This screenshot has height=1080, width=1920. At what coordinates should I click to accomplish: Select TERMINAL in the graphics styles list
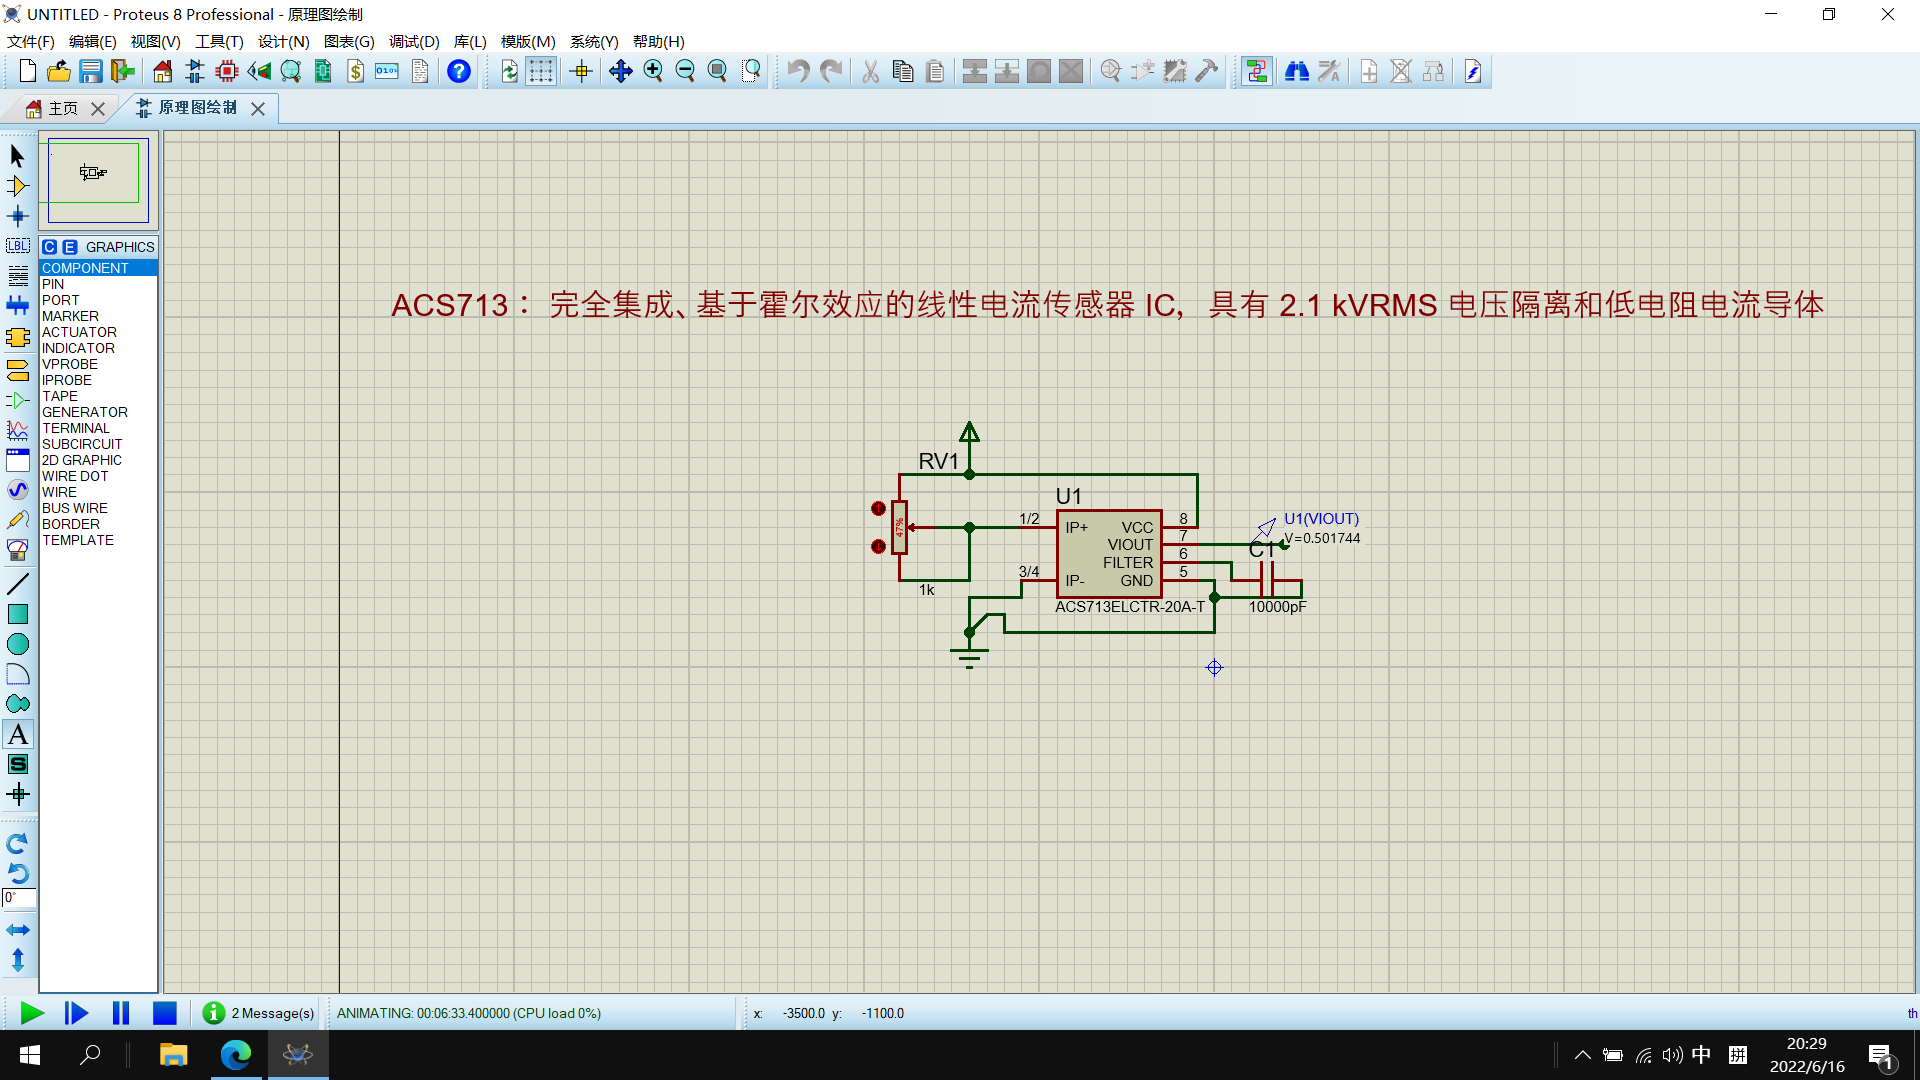98,428
